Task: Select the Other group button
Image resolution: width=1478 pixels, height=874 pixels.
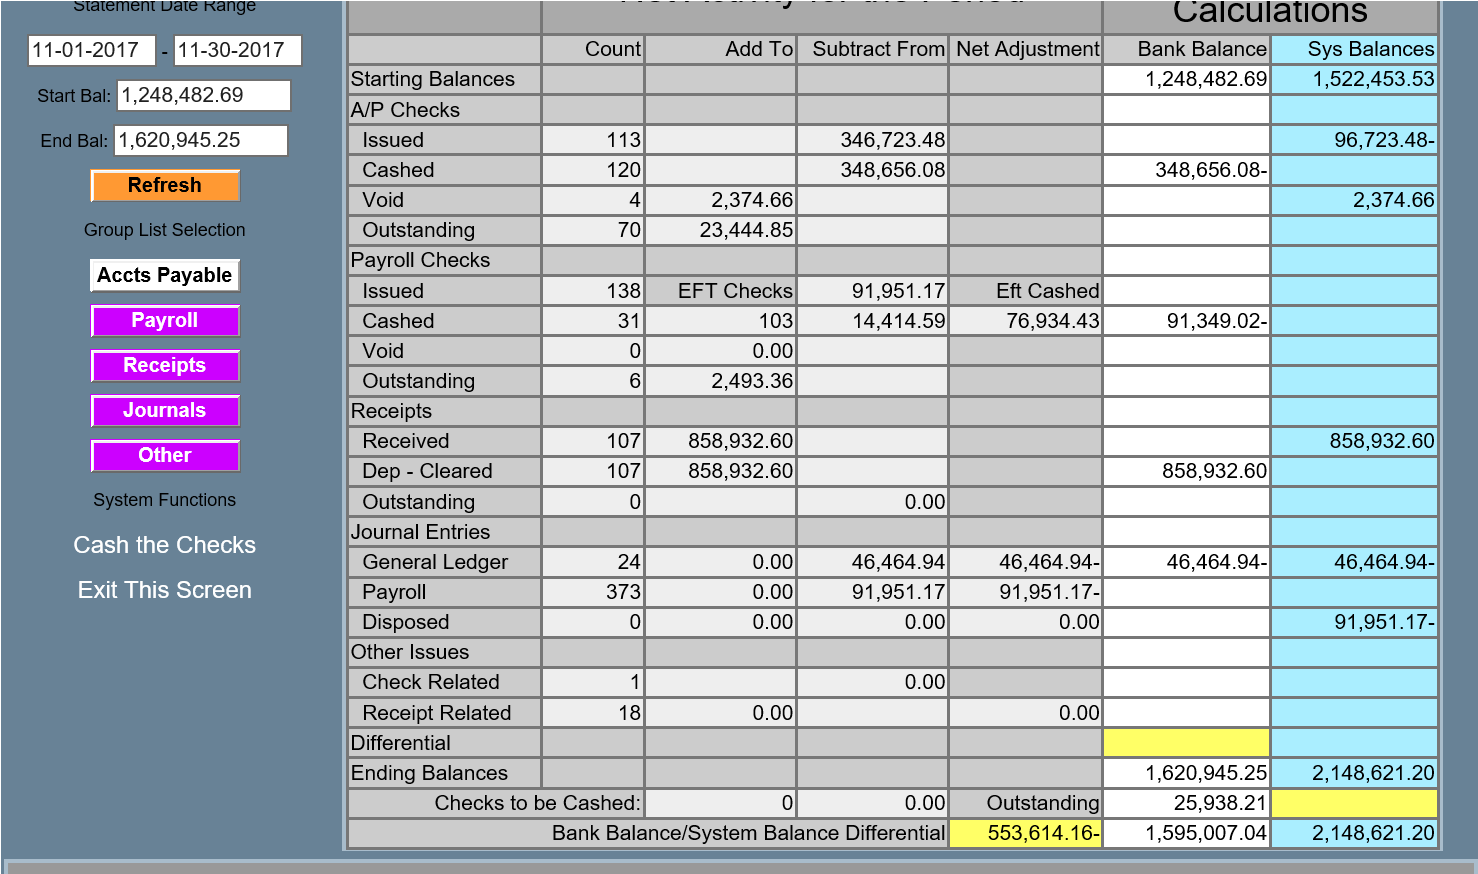Action: (165, 456)
